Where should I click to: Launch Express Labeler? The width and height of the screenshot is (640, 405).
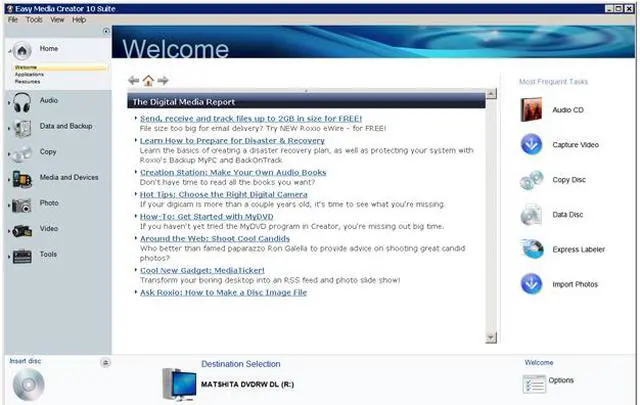(531, 249)
